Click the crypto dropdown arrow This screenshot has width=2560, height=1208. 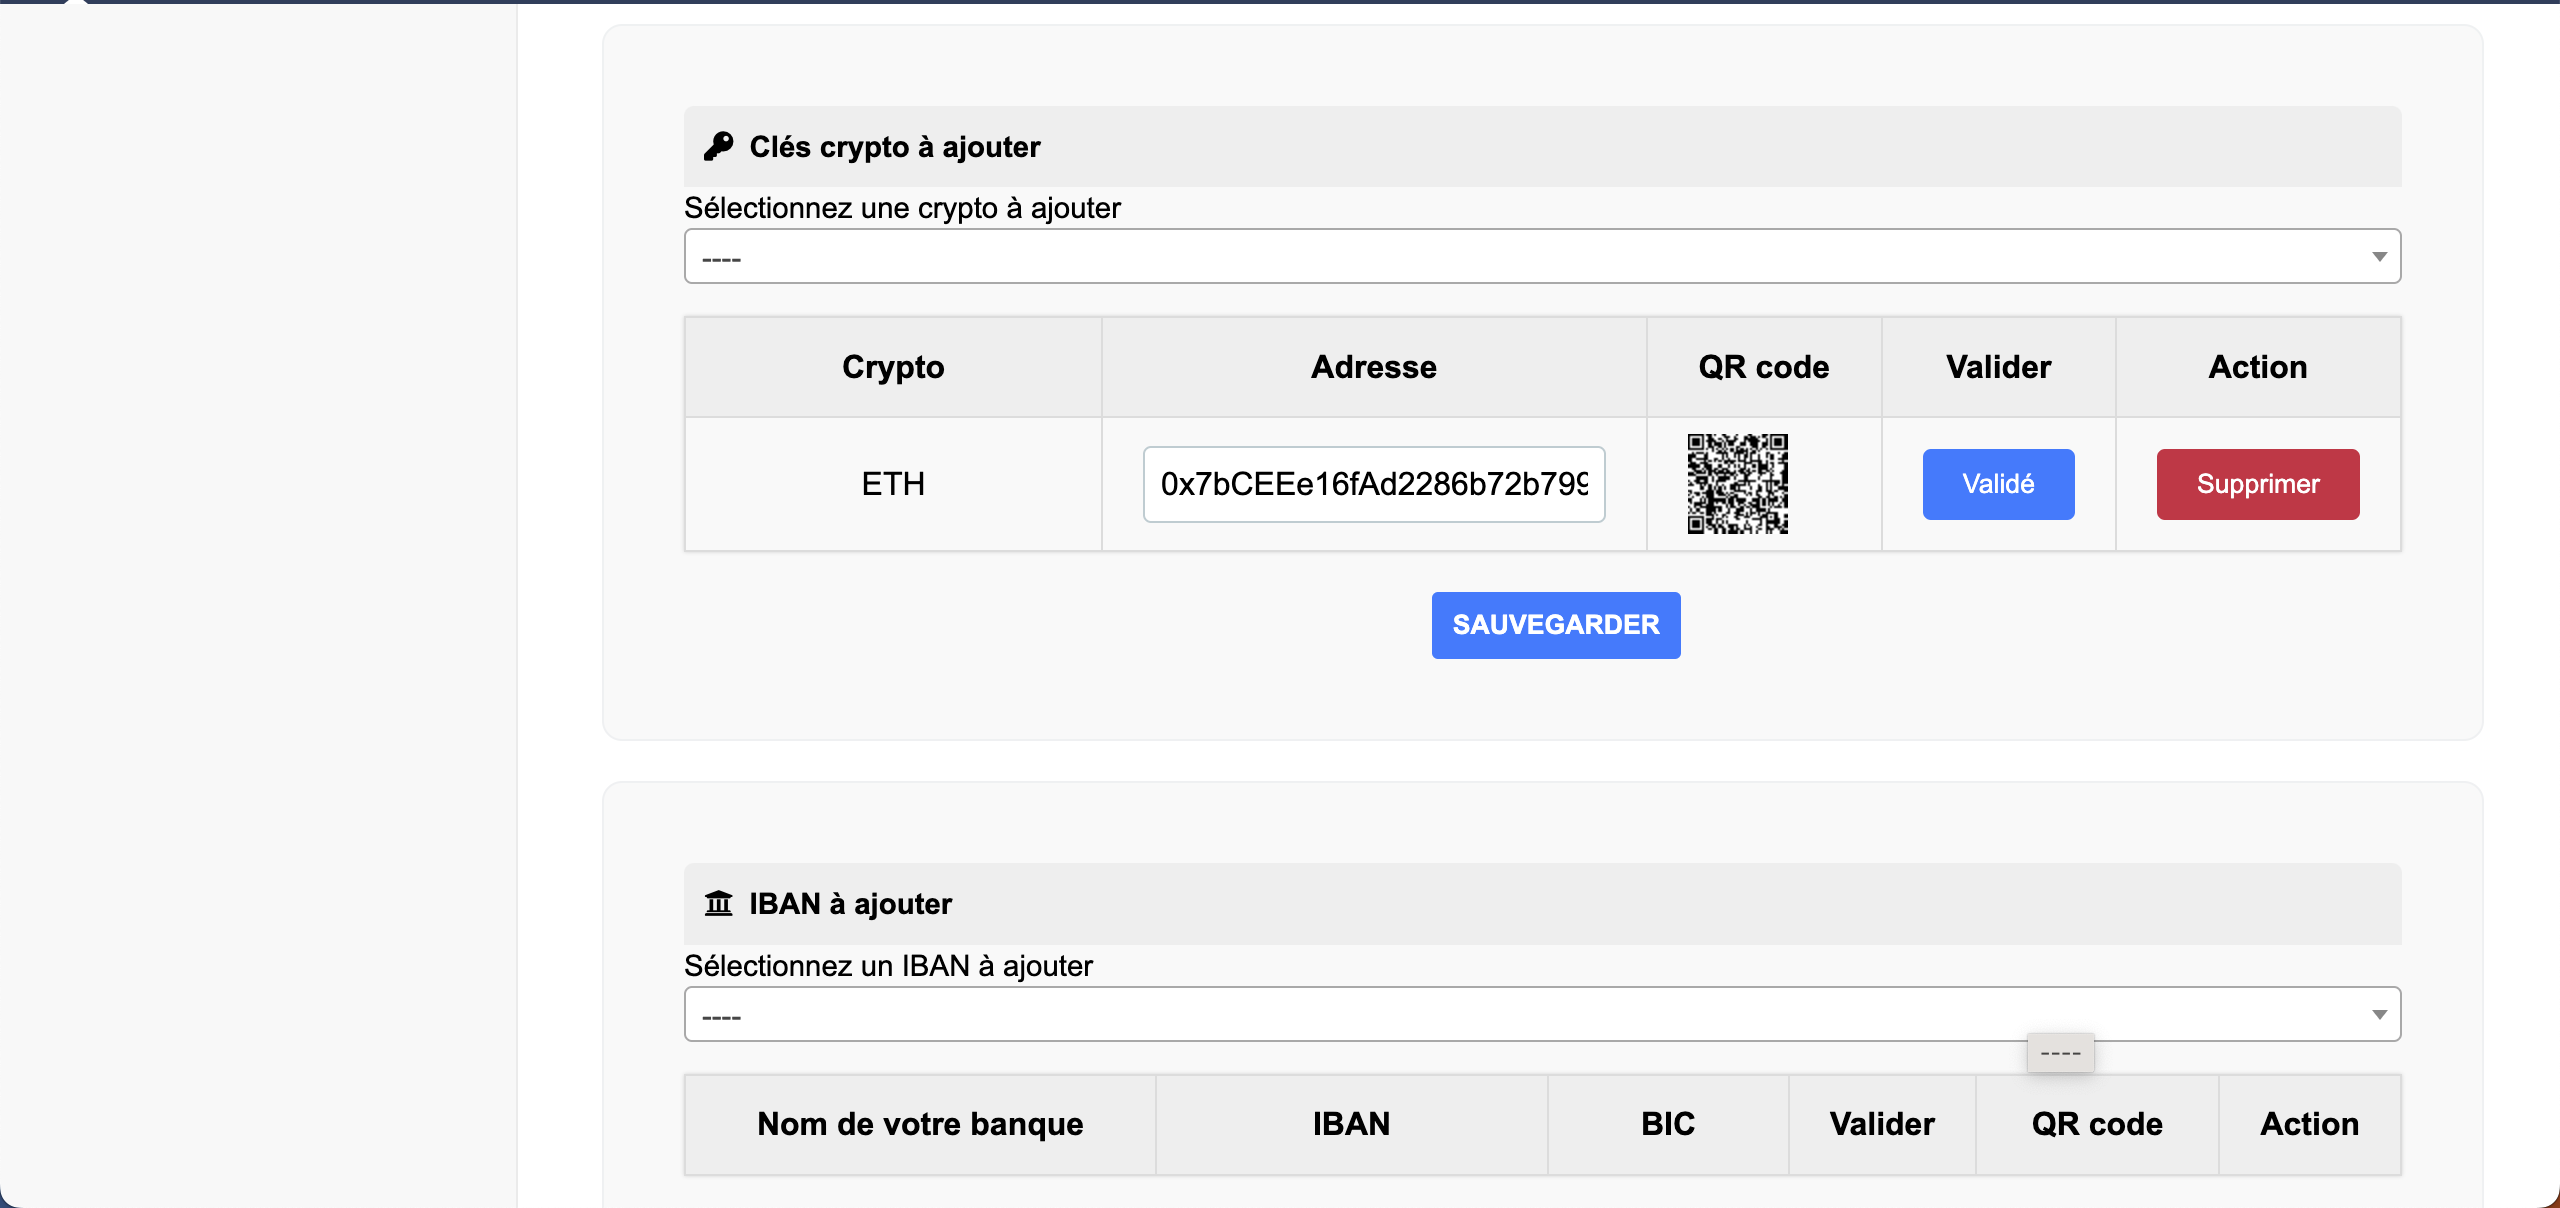[2379, 257]
